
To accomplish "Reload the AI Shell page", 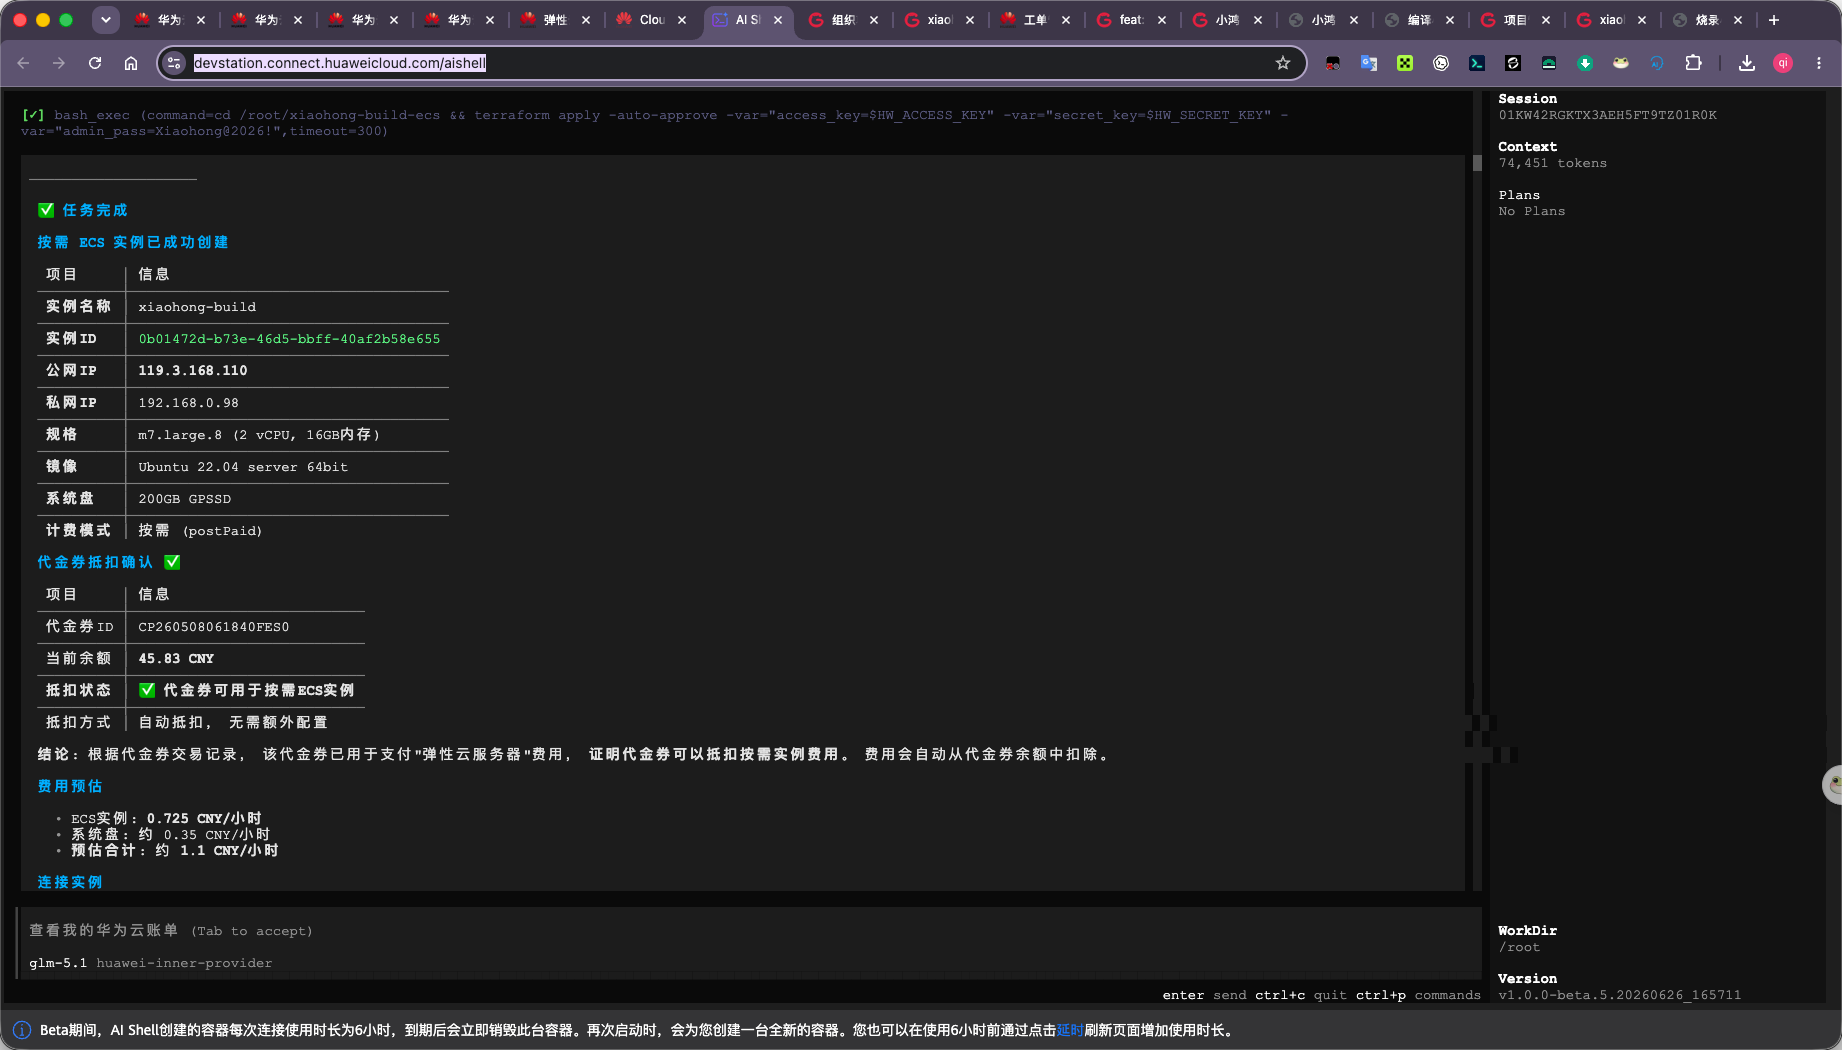I will (x=95, y=63).
